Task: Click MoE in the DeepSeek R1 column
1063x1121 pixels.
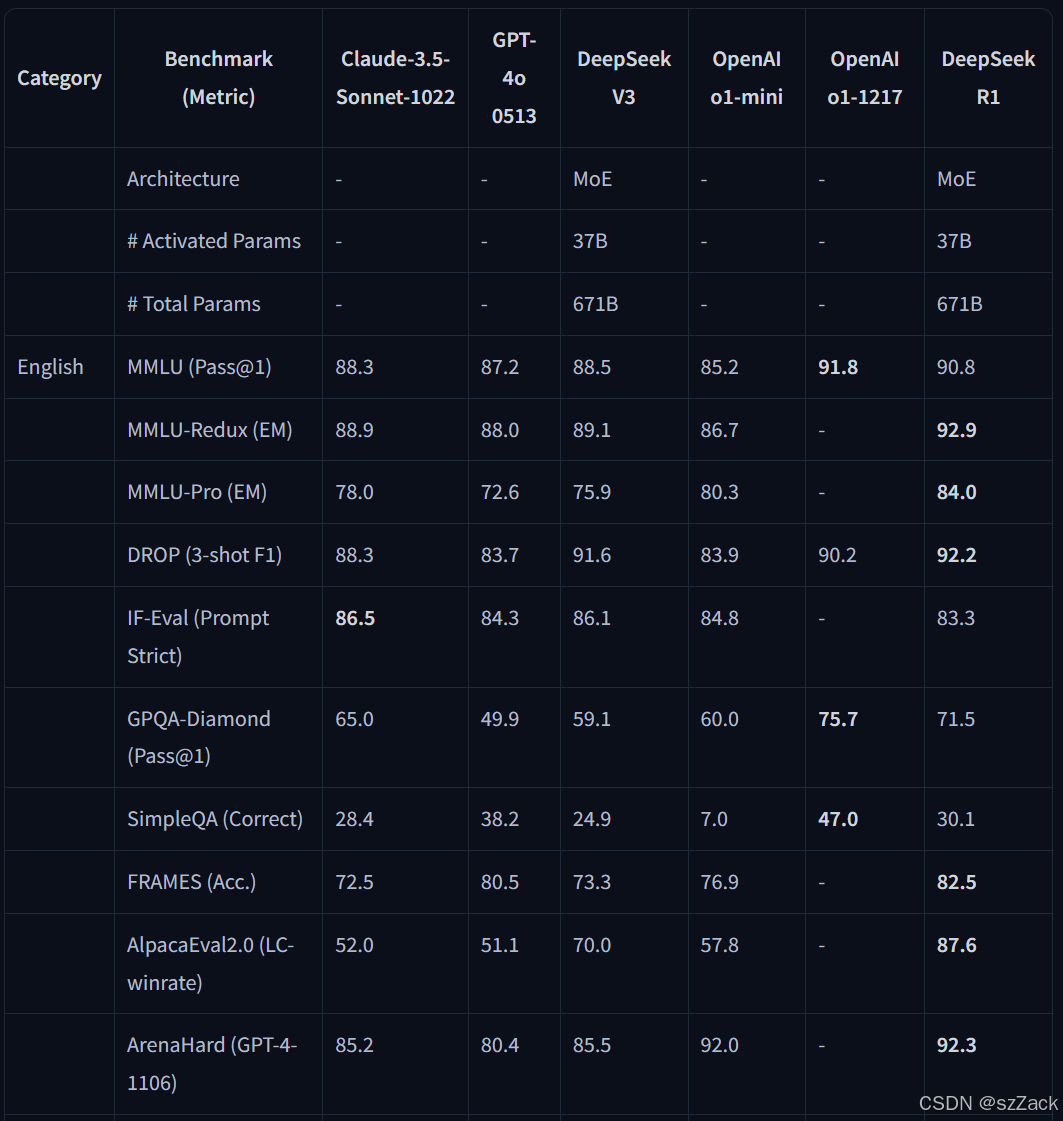Action: pos(956,179)
